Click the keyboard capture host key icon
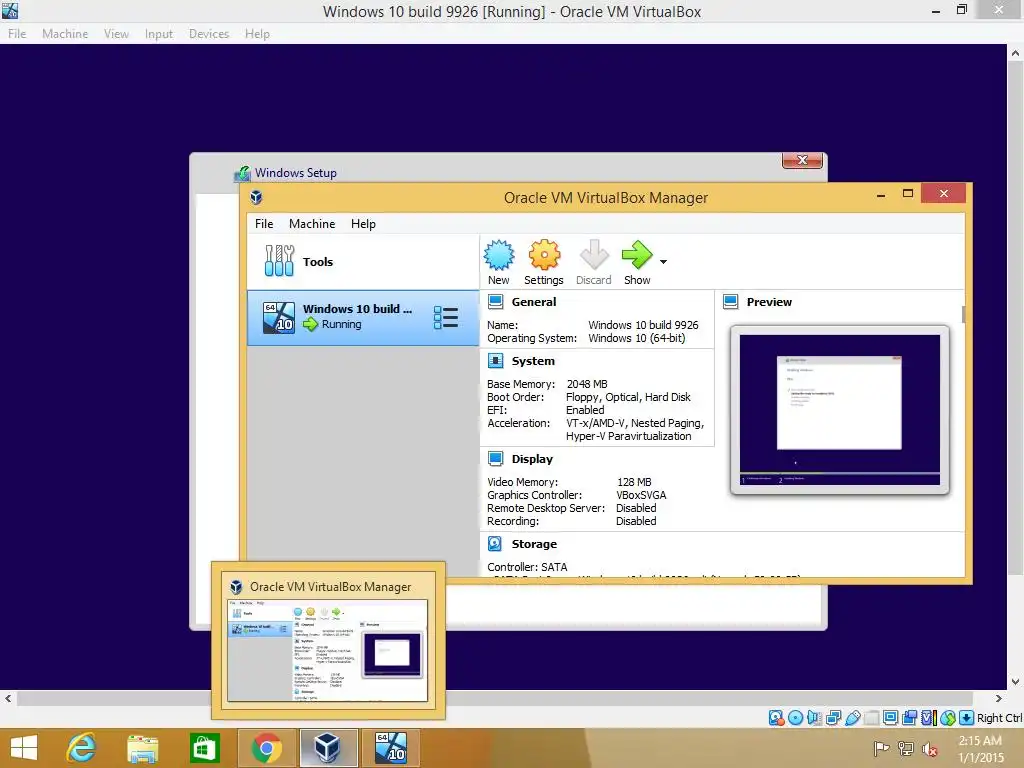The image size is (1024, 768). pos(967,718)
